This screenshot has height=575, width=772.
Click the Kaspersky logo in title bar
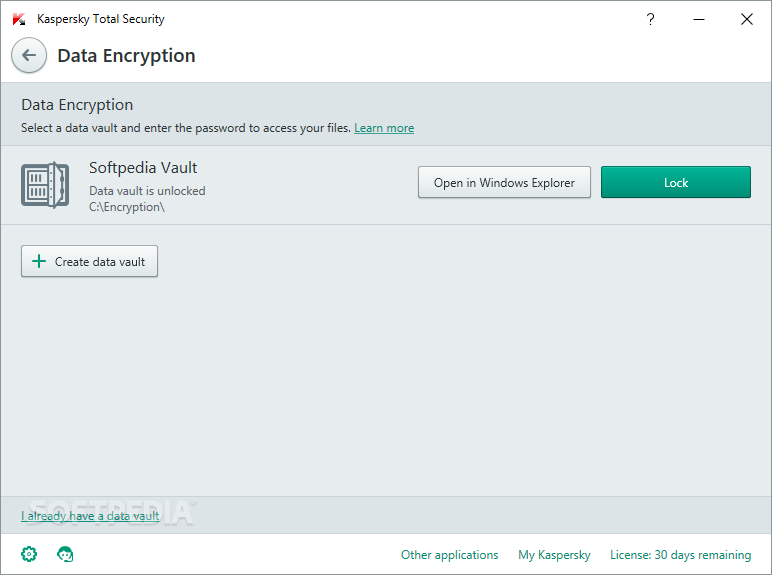[x=19, y=19]
